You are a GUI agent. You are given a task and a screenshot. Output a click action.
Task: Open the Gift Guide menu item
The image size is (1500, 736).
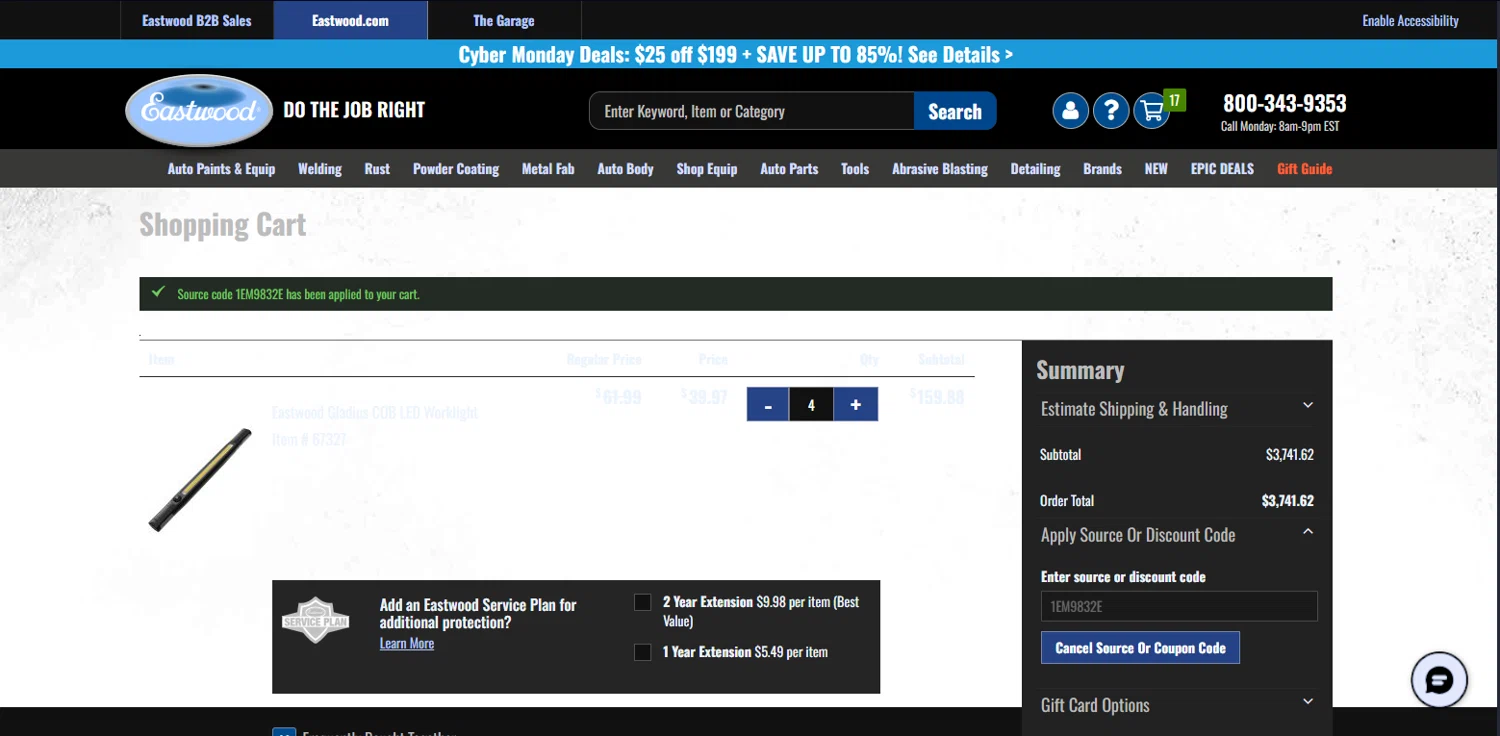(x=1305, y=169)
